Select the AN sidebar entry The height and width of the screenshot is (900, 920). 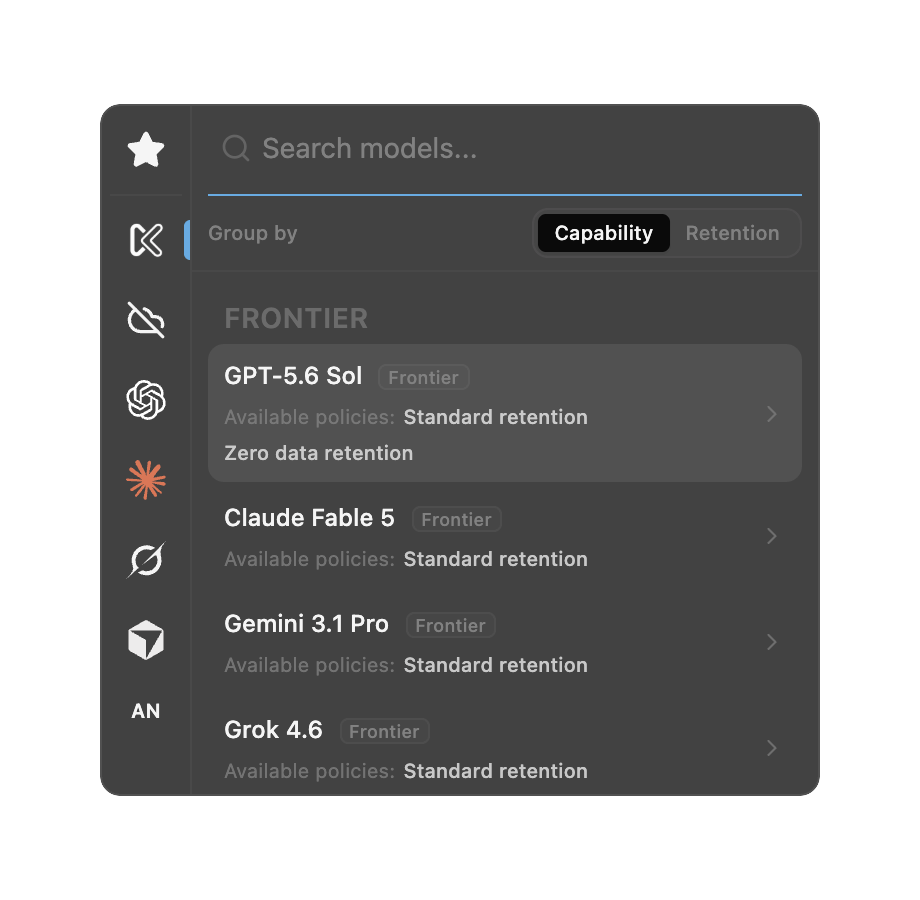coord(146,711)
